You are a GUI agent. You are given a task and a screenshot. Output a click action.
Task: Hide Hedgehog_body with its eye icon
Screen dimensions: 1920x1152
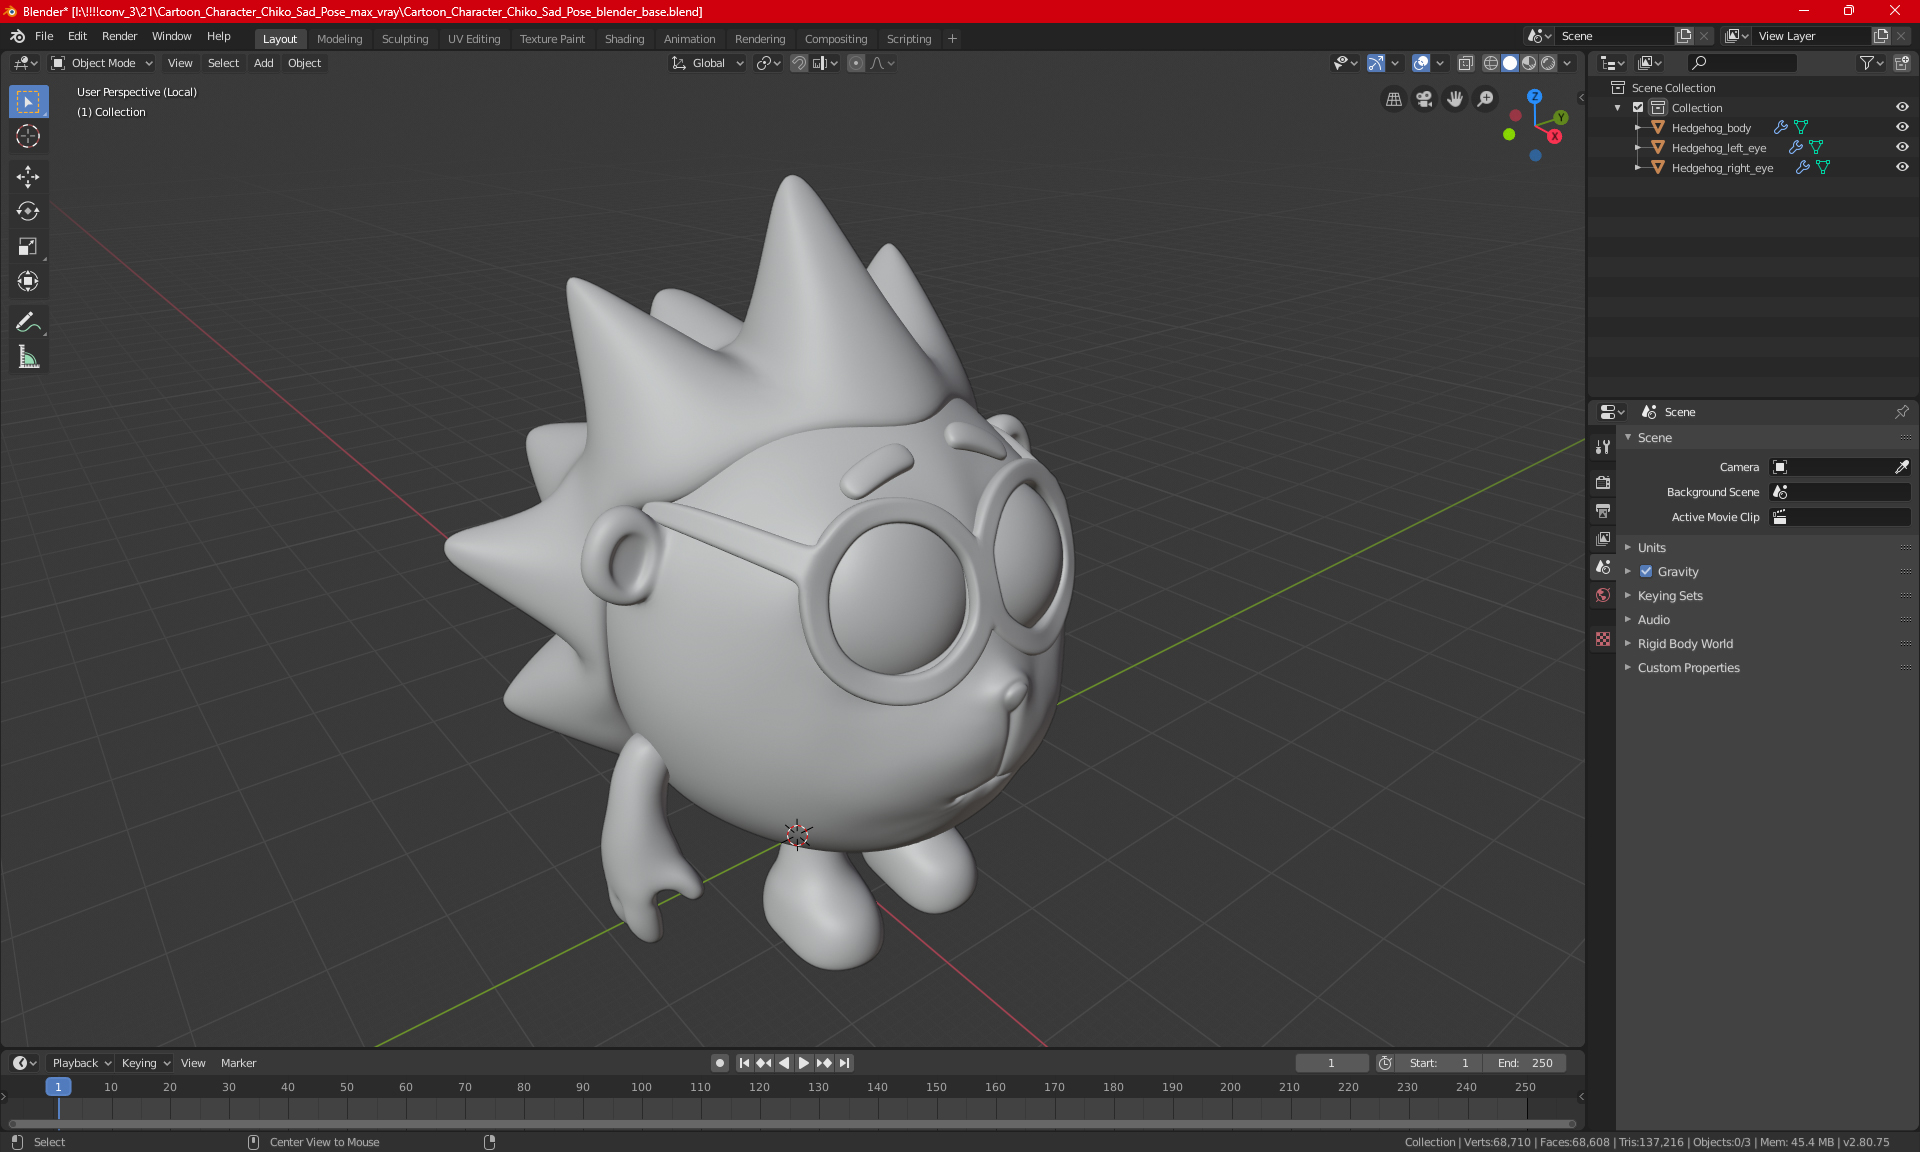pyautogui.click(x=1902, y=128)
